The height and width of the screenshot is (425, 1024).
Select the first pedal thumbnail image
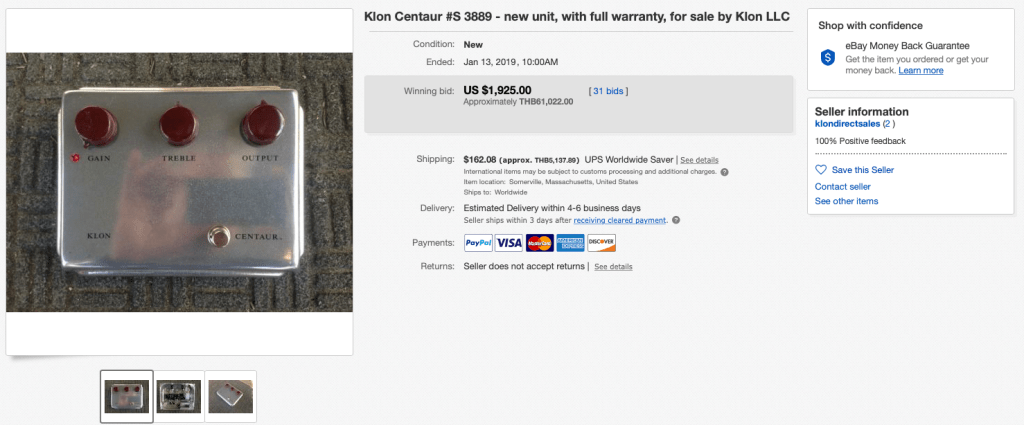point(127,397)
